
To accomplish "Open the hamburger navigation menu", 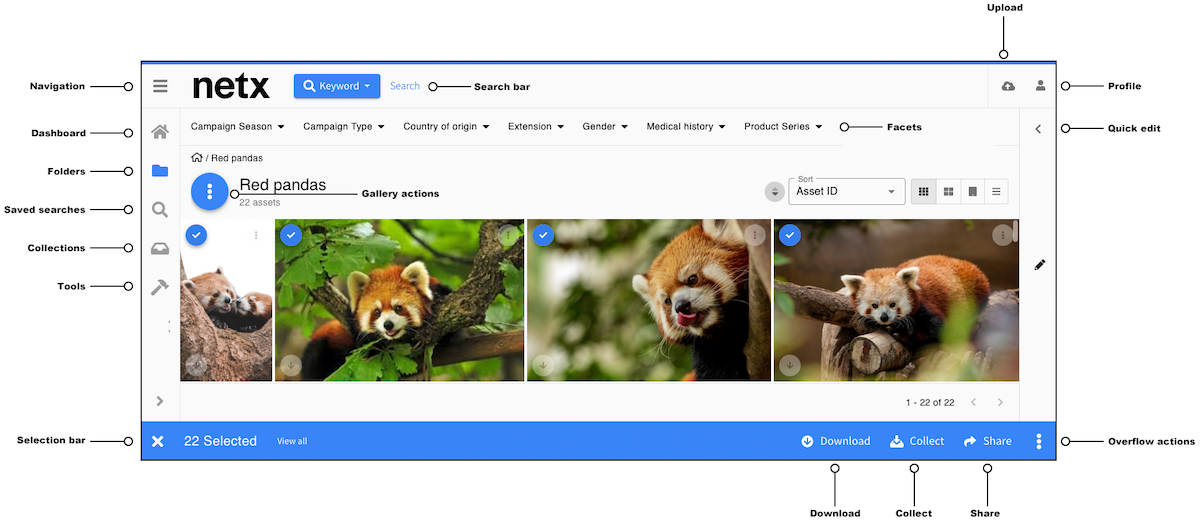I will [x=160, y=86].
